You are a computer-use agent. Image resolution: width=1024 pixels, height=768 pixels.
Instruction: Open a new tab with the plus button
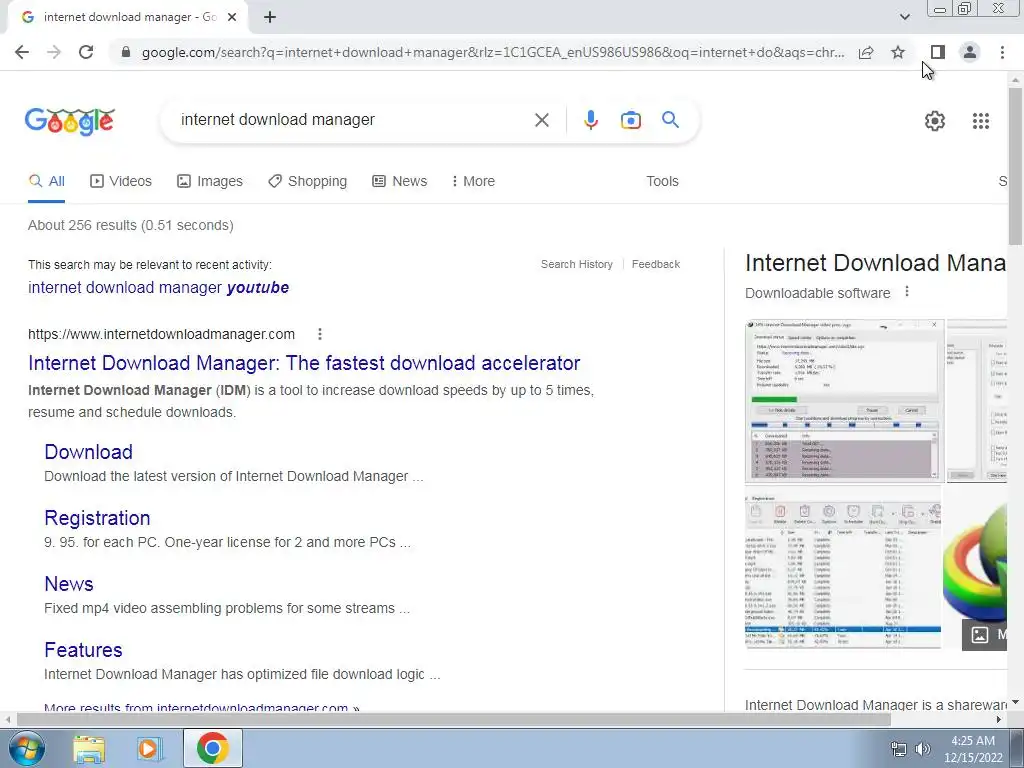pos(270,18)
